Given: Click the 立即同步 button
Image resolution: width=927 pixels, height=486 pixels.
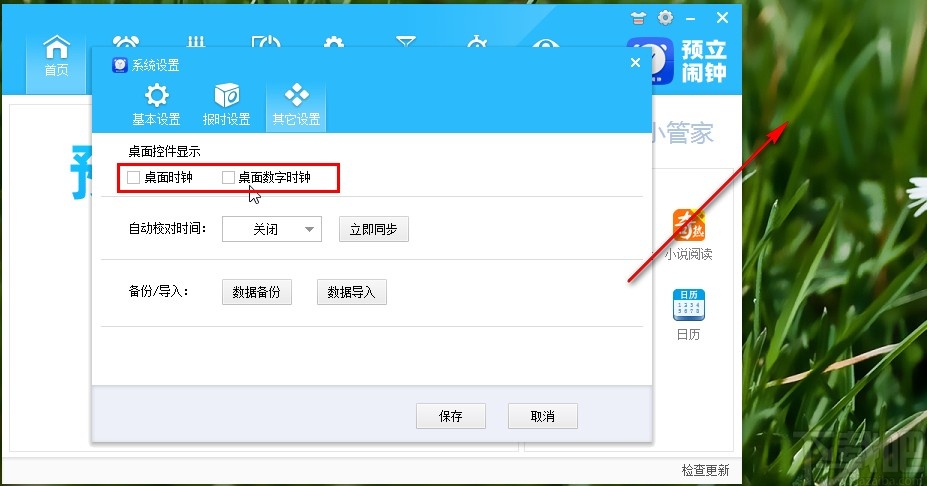Looking at the screenshot, I should 374,229.
